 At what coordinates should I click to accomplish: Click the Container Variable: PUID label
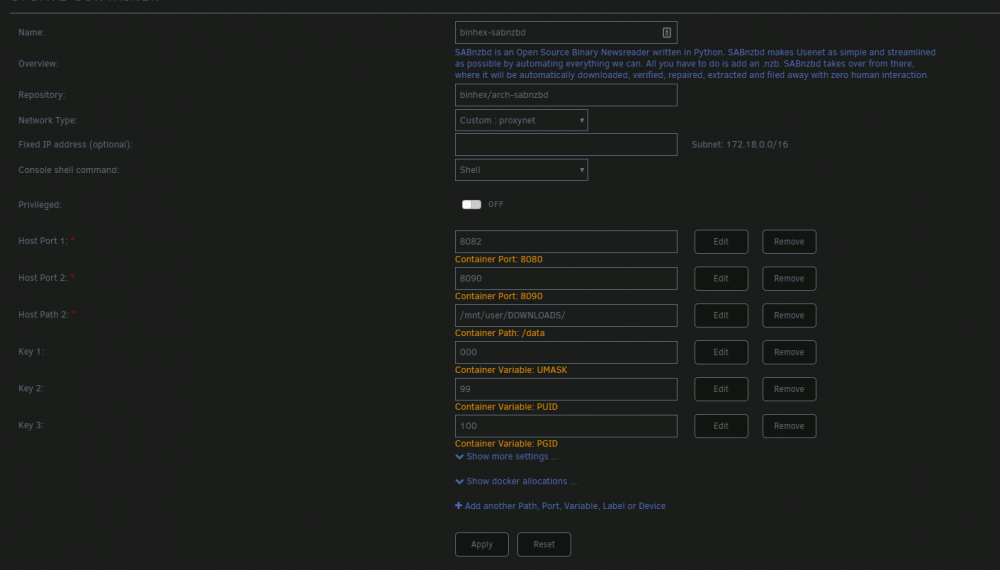pos(506,407)
